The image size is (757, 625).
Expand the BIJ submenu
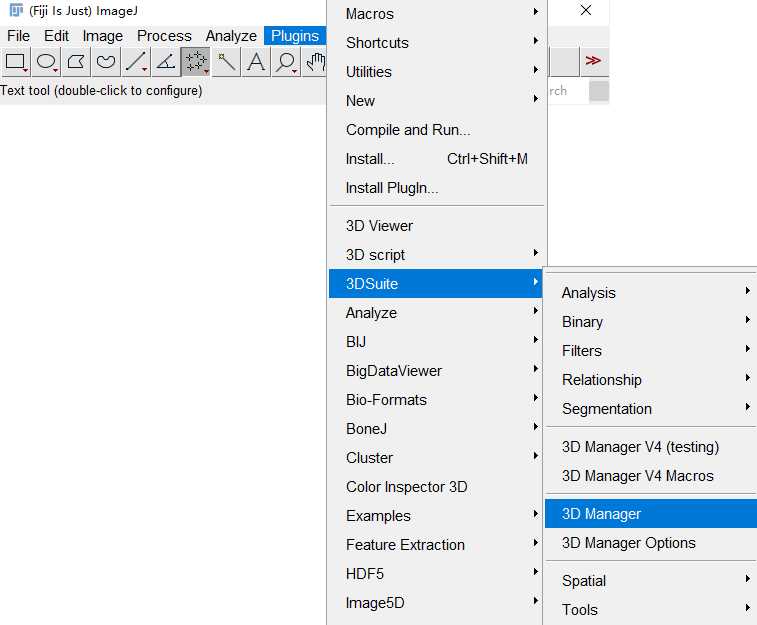tap(436, 341)
